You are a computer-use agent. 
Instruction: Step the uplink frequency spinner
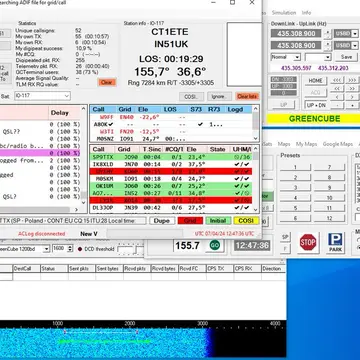coord(328,45)
